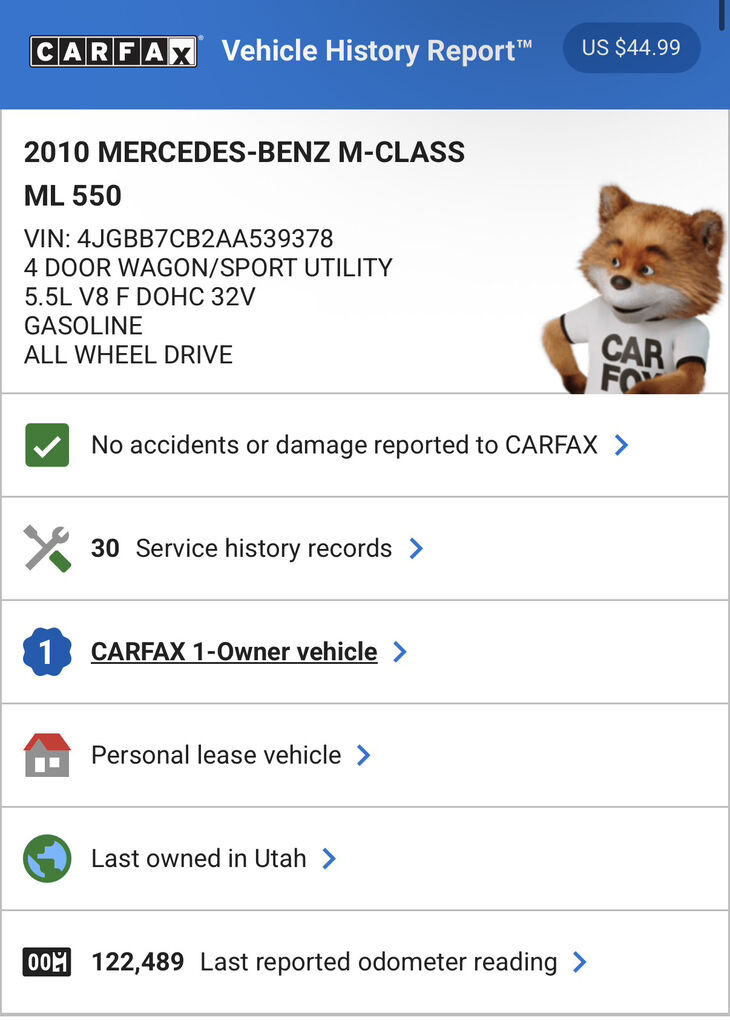Expand the personal lease vehicle chevron
The height and width of the screenshot is (1020, 730).
(364, 755)
